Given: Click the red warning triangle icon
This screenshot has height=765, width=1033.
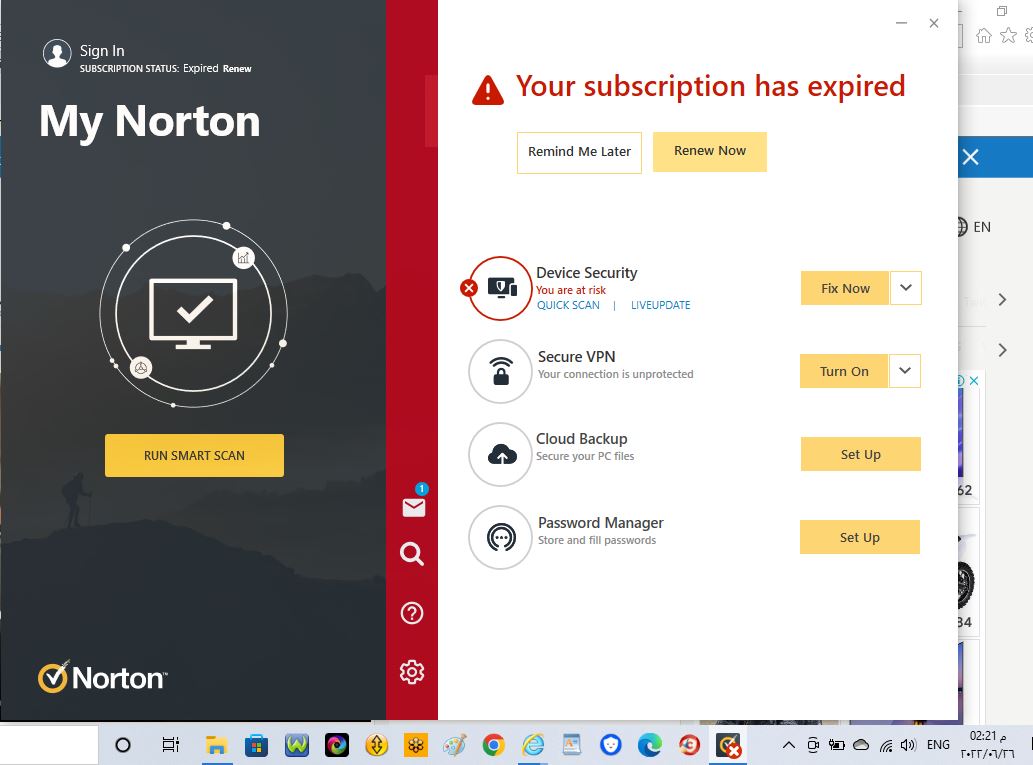Looking at the screenshot, I should tap(488, 91).
